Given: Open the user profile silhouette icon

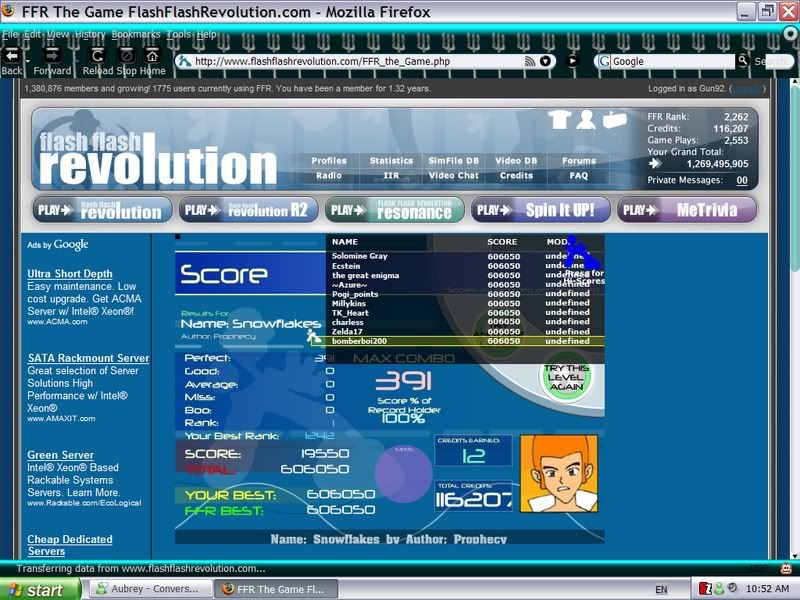Looking at the screenshot, I should [587, 121].
